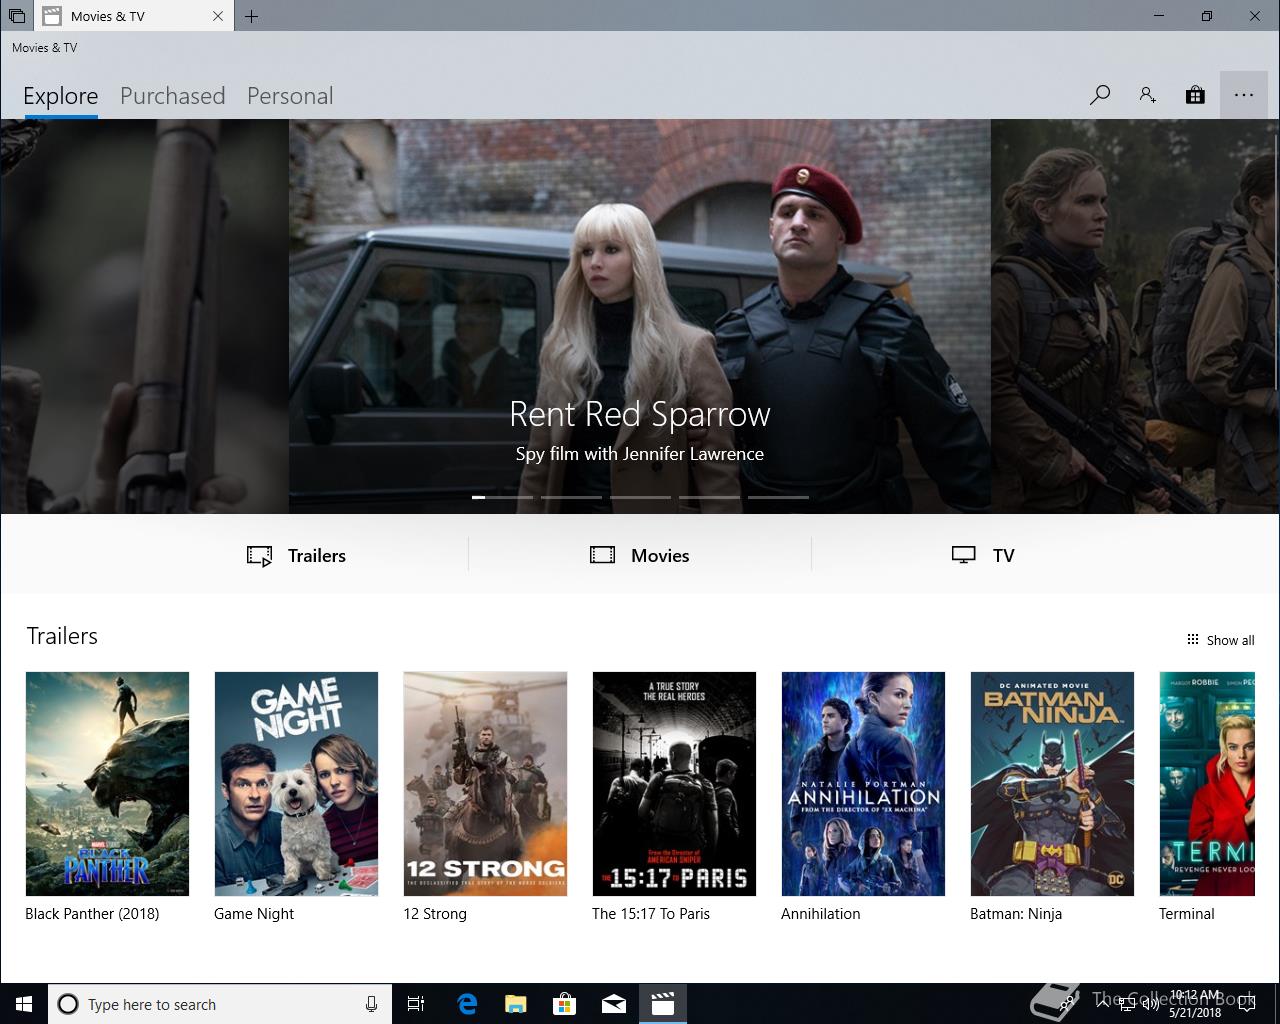
Task: Open the Windows Start menu
Action: 24,1004
